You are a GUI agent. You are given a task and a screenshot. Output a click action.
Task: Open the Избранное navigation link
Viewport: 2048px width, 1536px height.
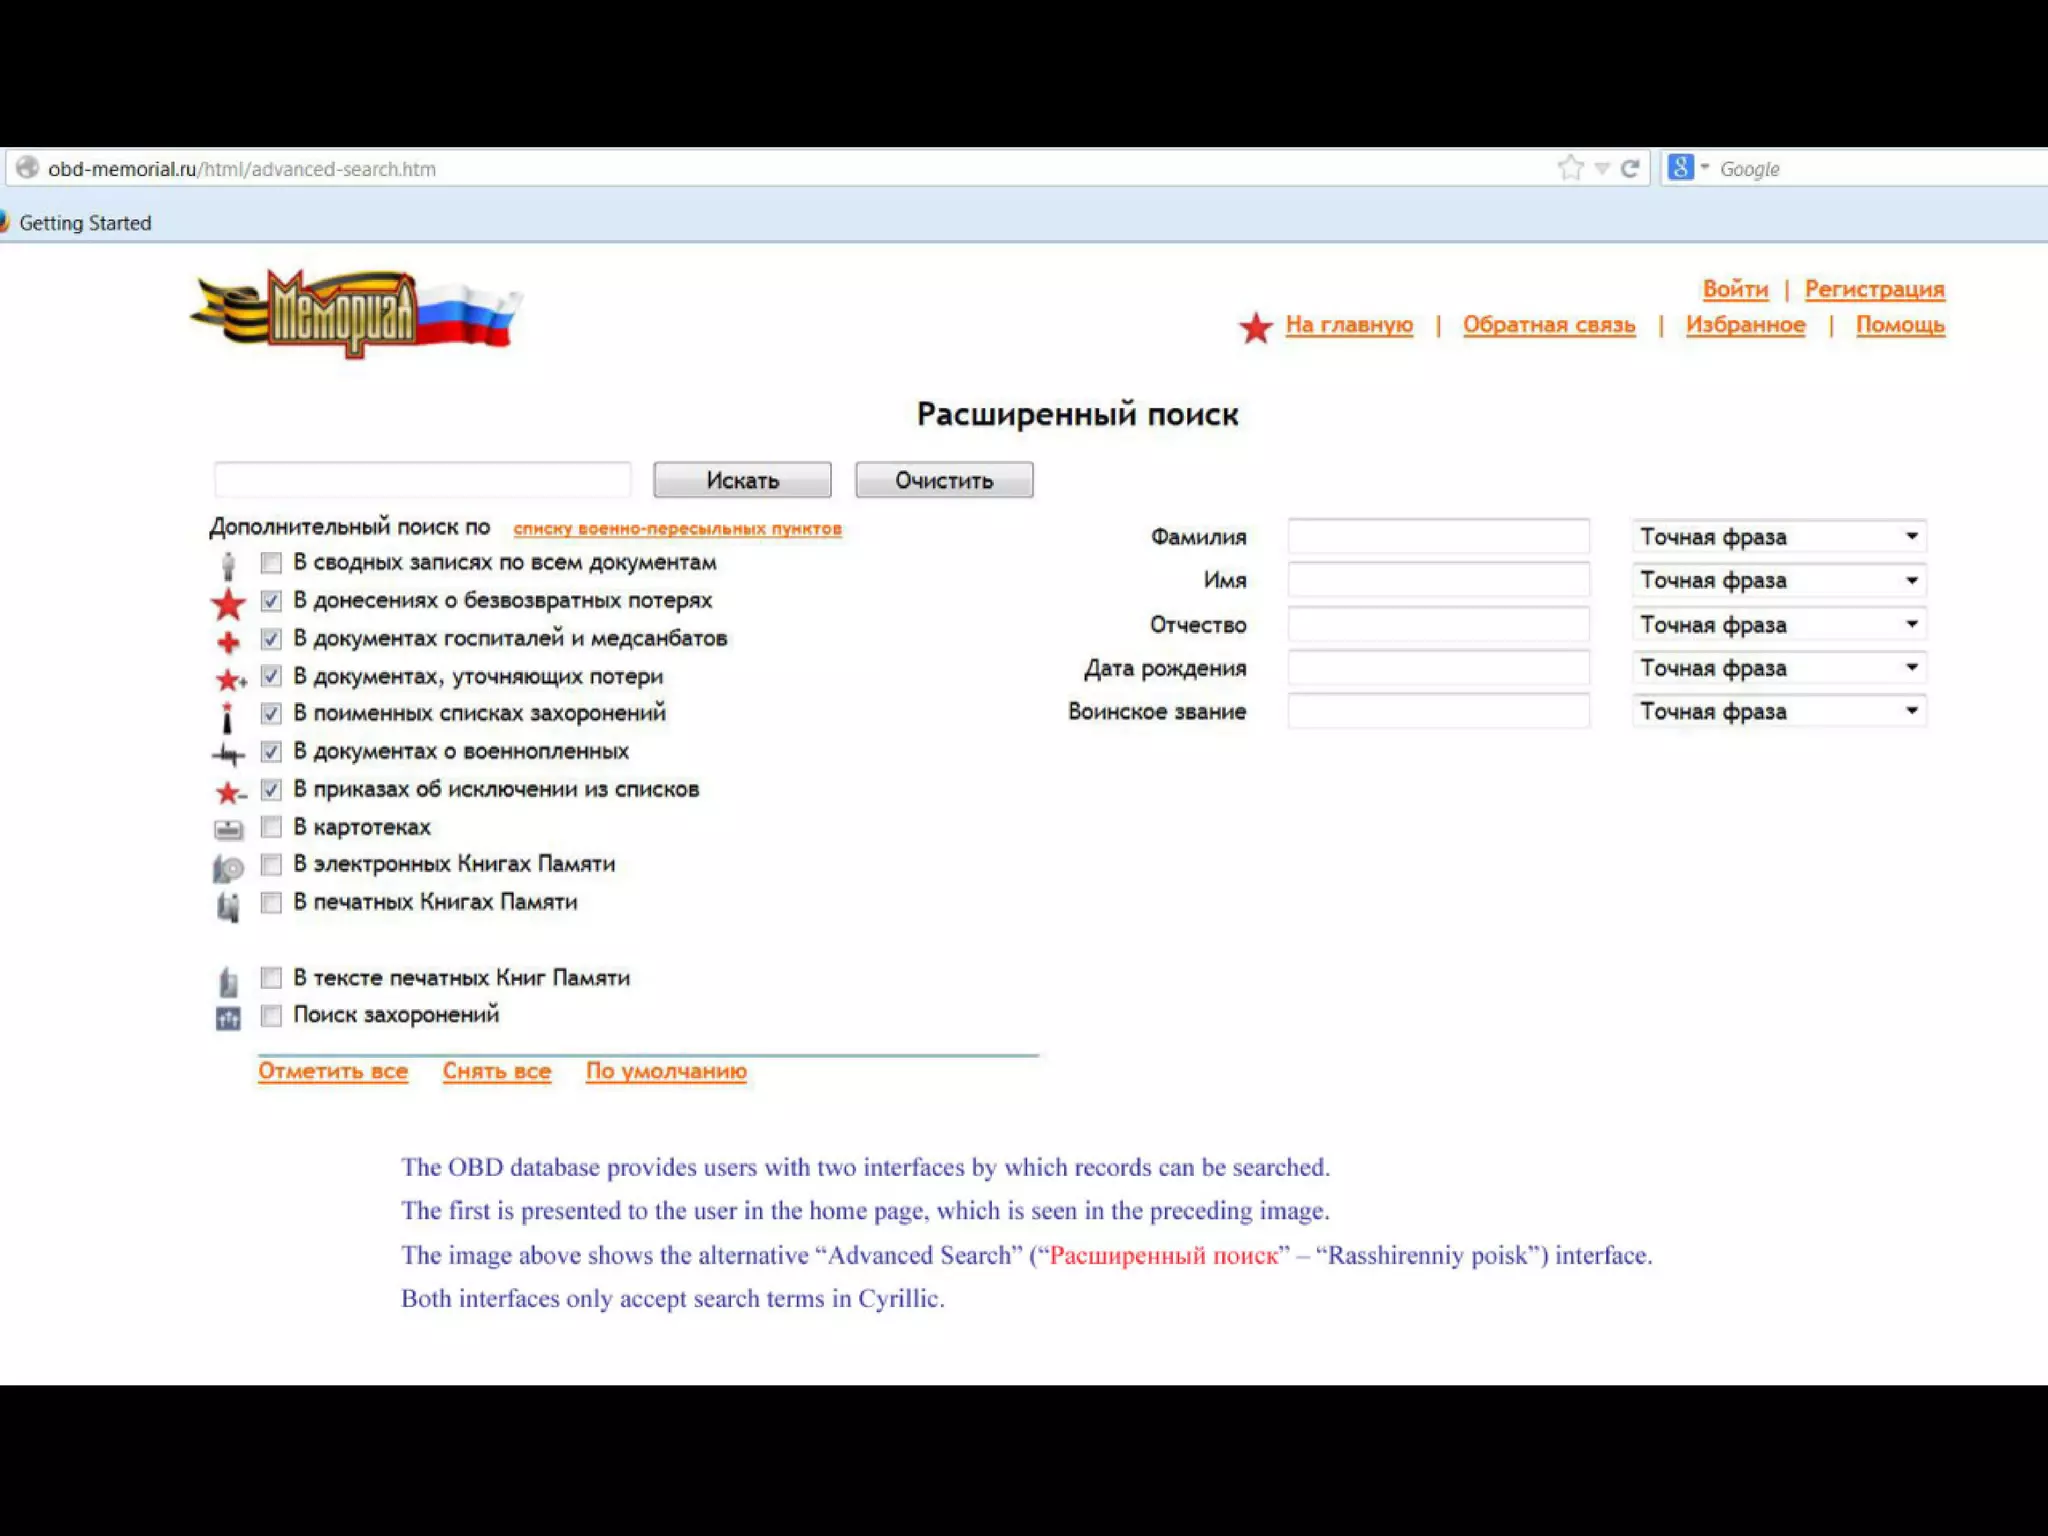click(x=1745, y=325)
